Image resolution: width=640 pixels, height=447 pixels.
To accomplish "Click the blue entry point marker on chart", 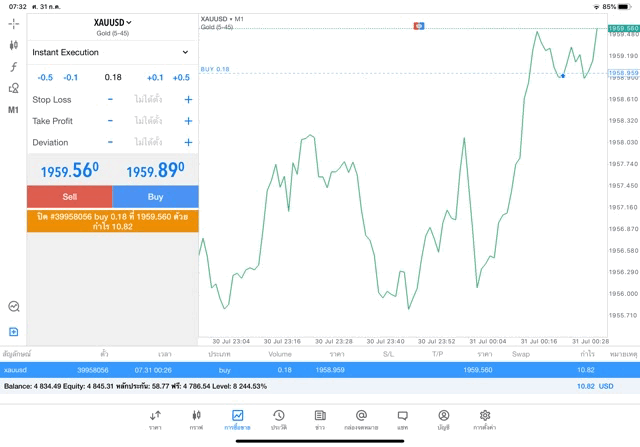I will point(563,76).
